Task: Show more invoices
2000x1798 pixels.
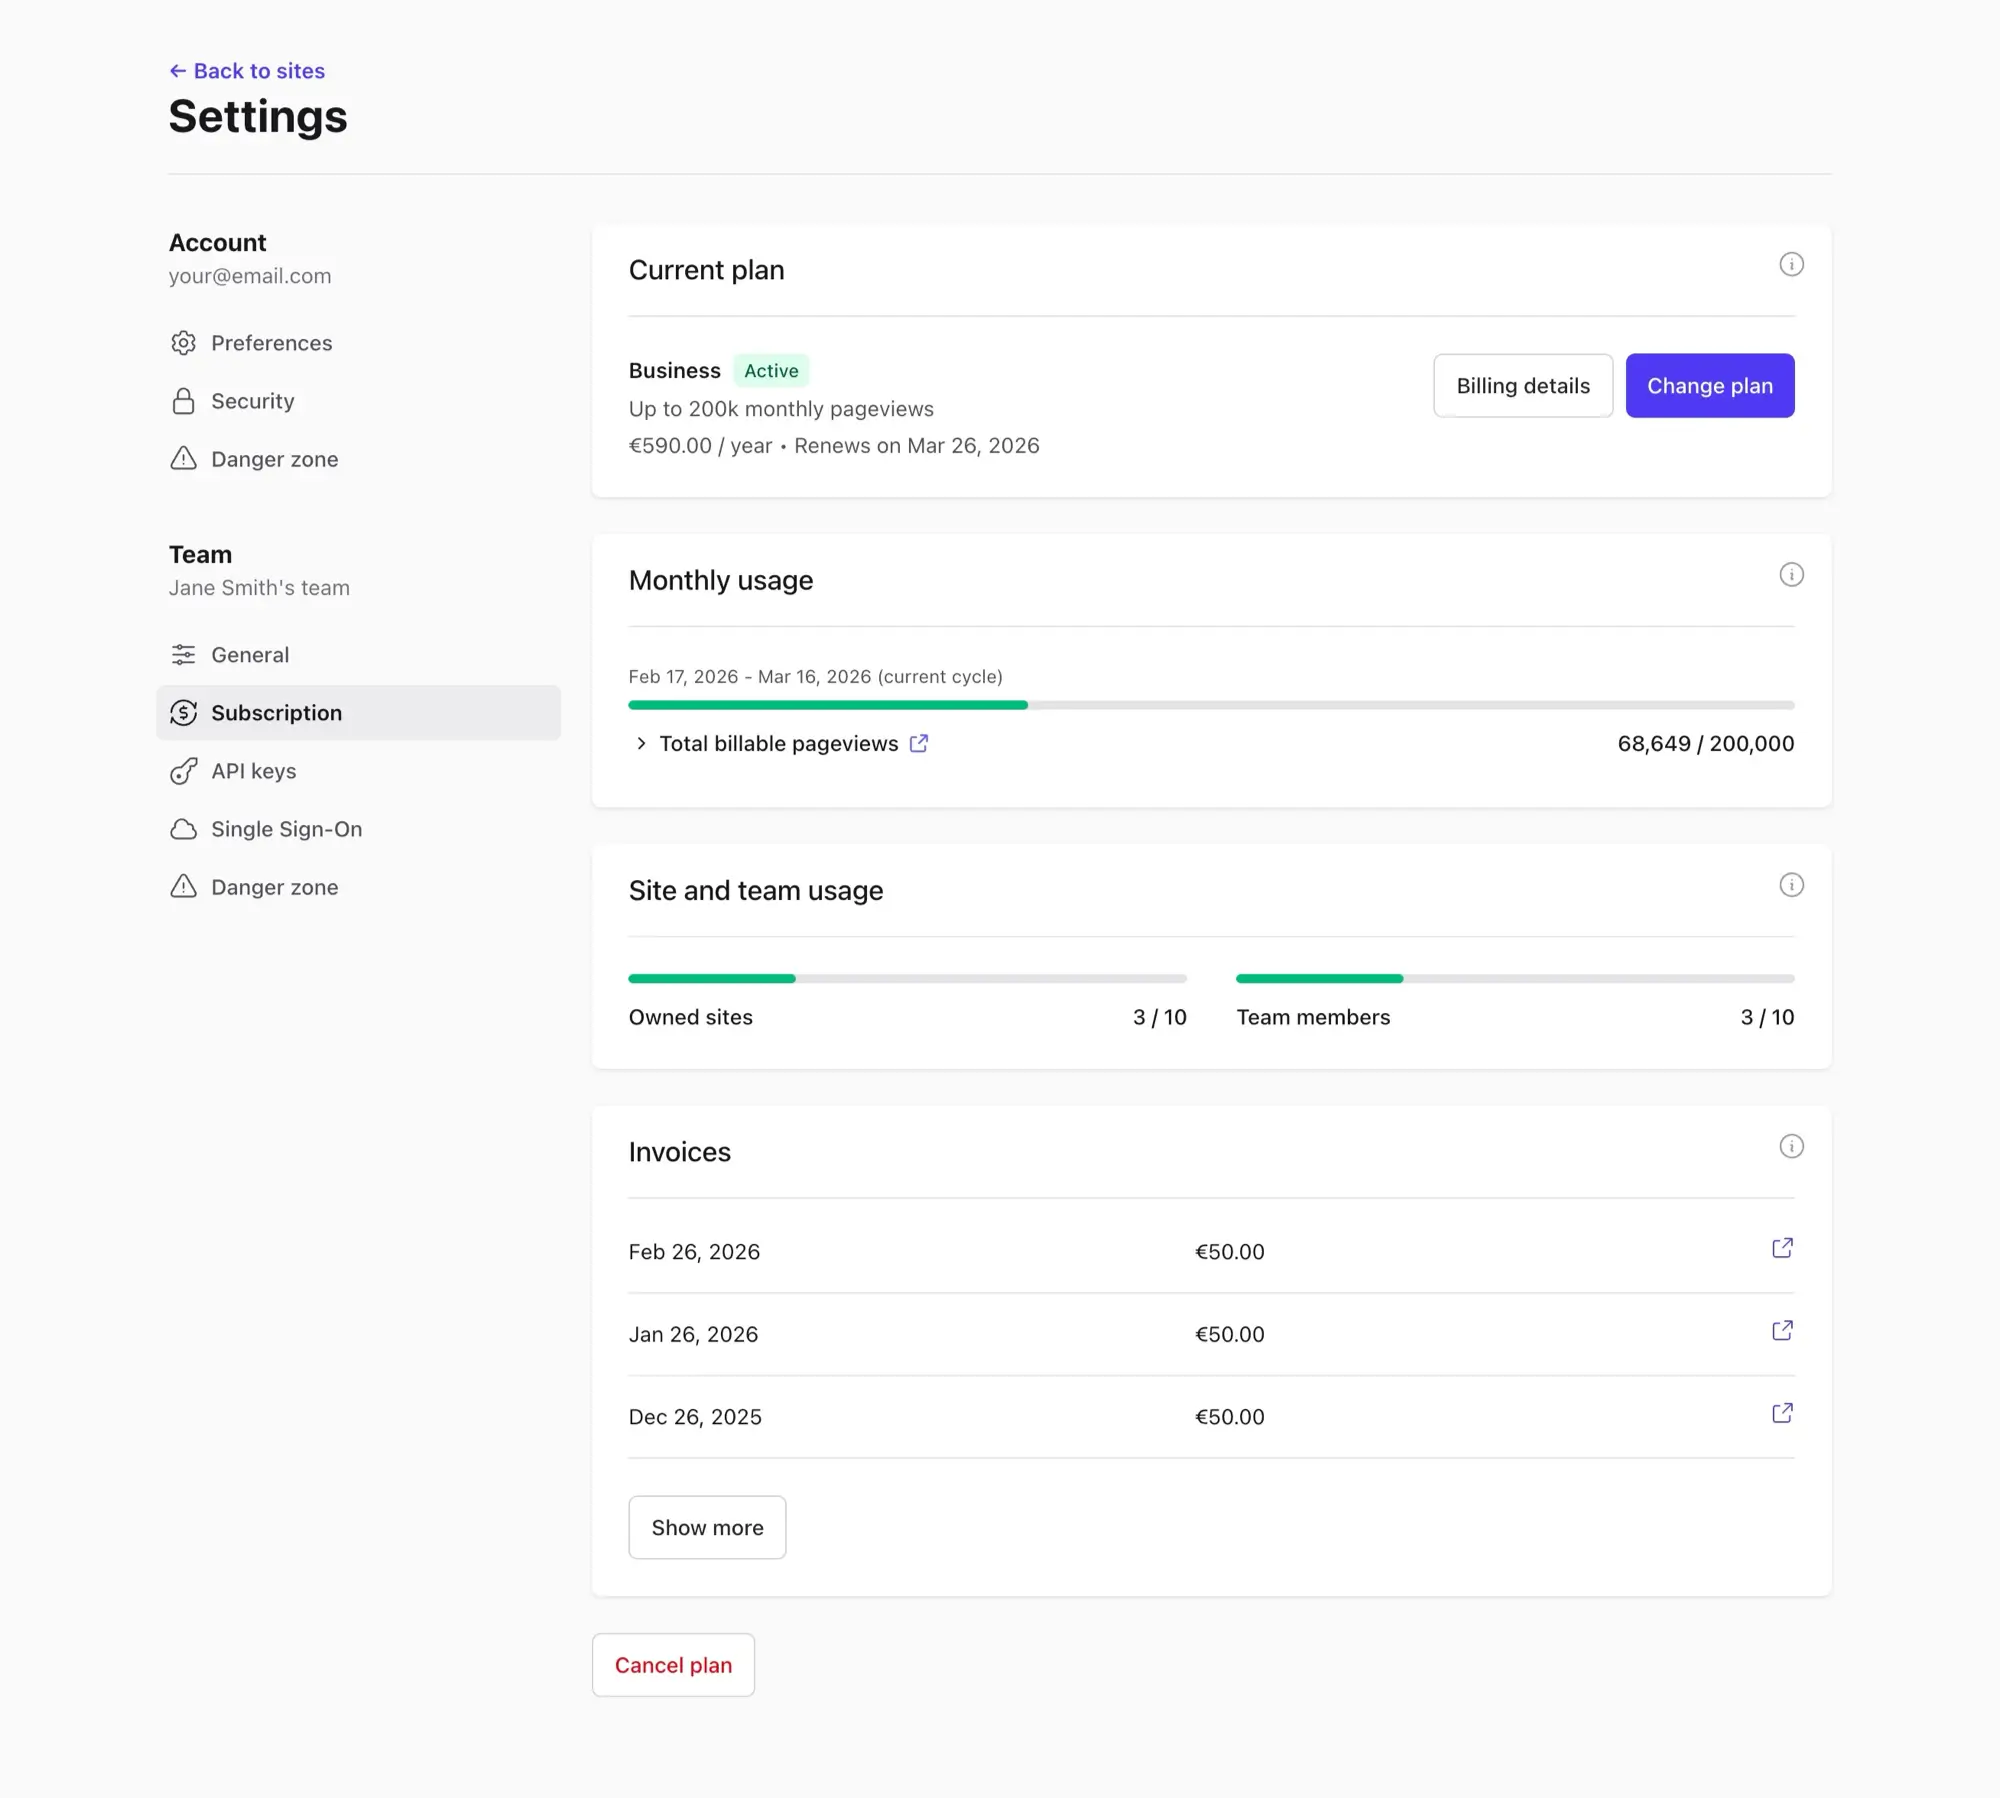Action: [707, 1527]
